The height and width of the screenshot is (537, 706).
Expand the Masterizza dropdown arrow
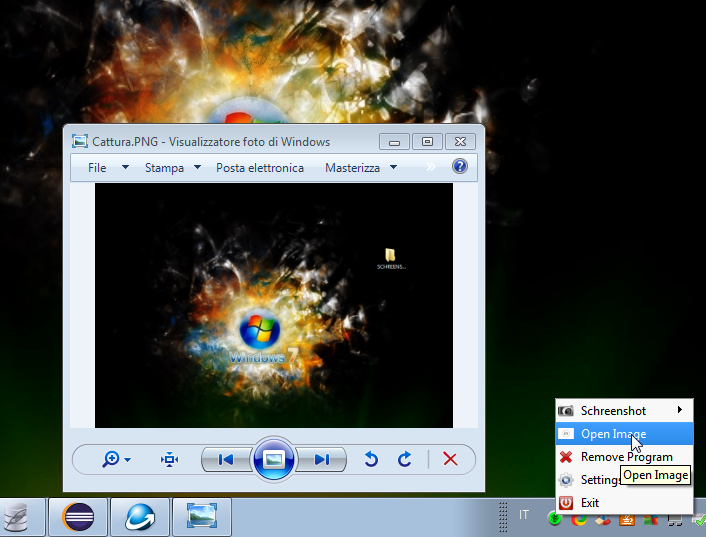[x=393, y=167]
